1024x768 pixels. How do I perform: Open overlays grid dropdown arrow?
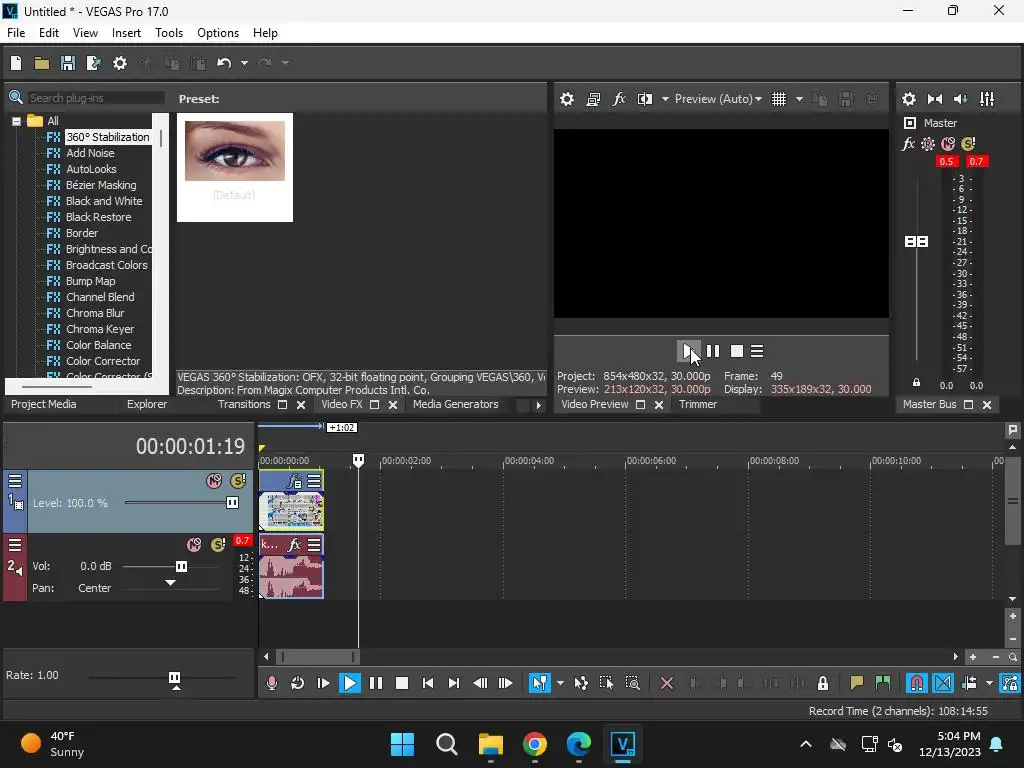799,99
